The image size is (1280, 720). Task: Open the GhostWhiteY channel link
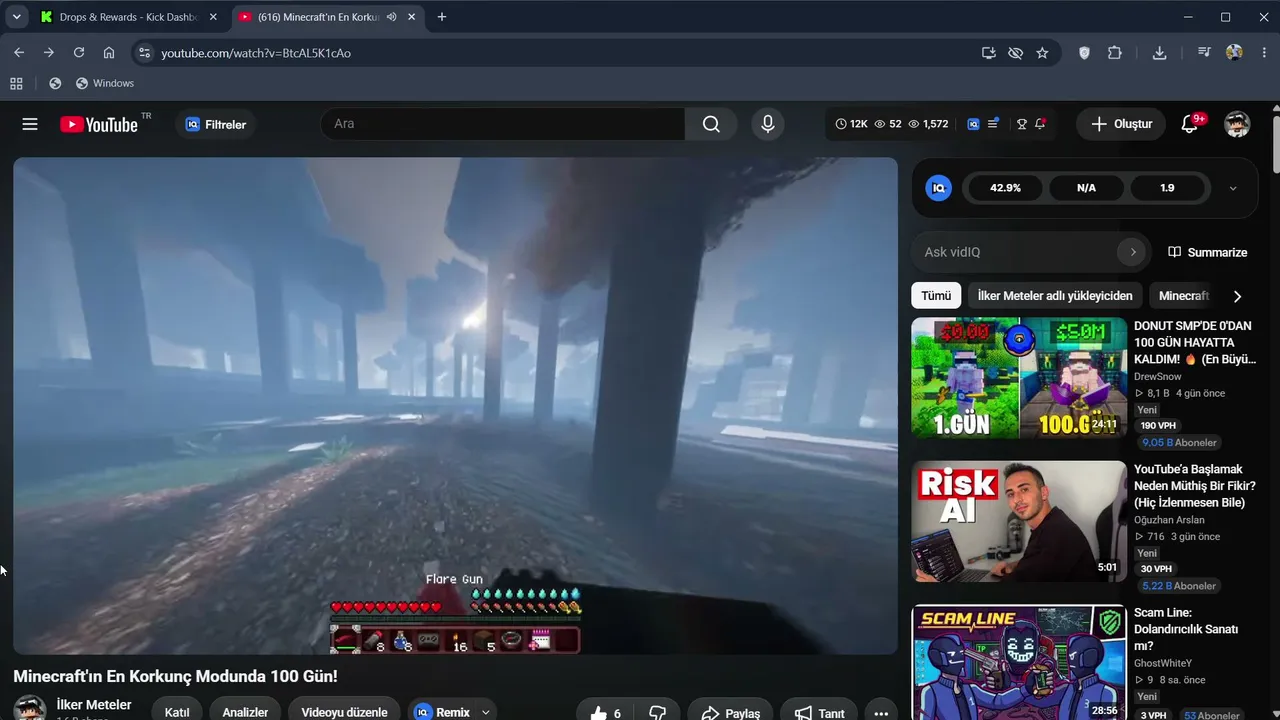1163,663
